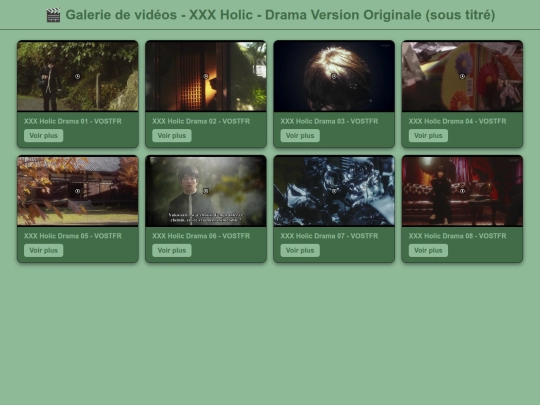Click the play icon on Drama 08 thumbnail

coord(462,191)
